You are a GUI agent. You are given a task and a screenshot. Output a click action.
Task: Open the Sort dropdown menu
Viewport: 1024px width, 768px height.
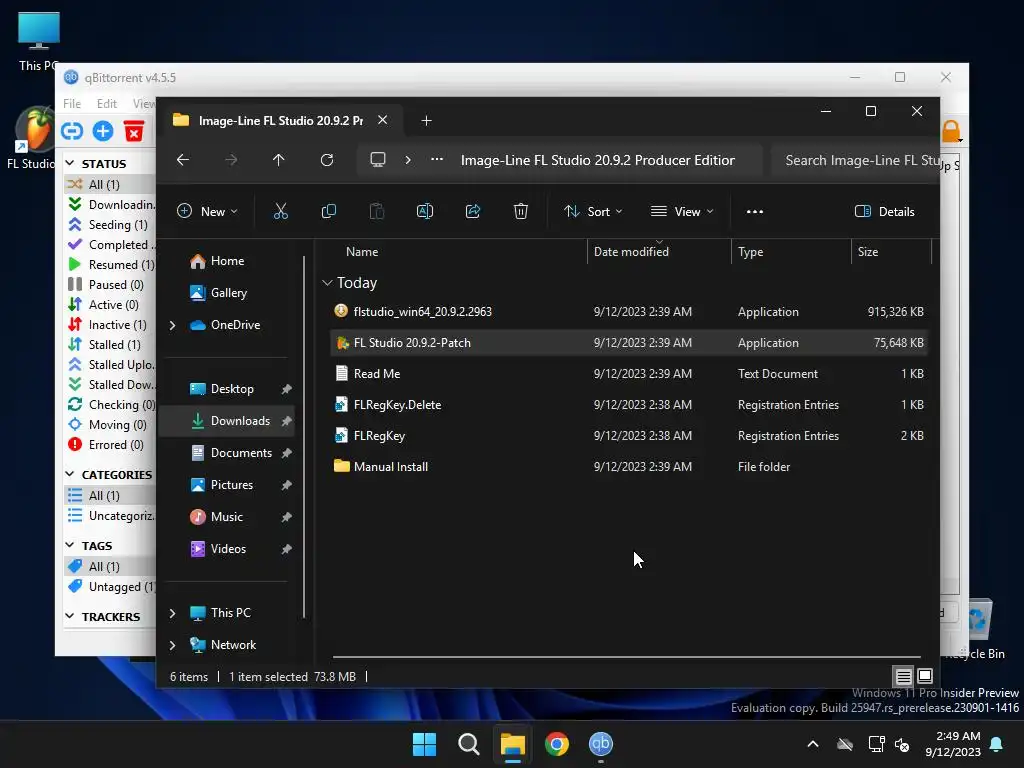pyautogui.click(x=594, y=212)
